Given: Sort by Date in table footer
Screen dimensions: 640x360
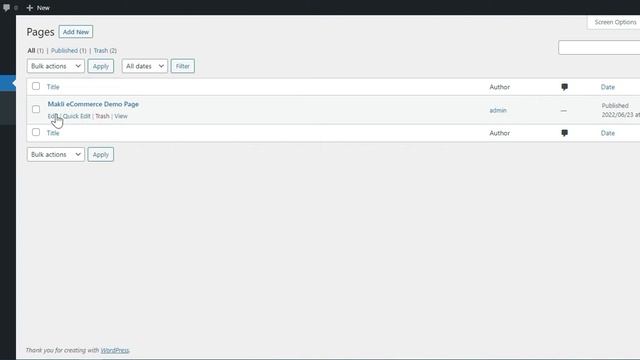Looking at the screenshot, I should pos(608,133).
